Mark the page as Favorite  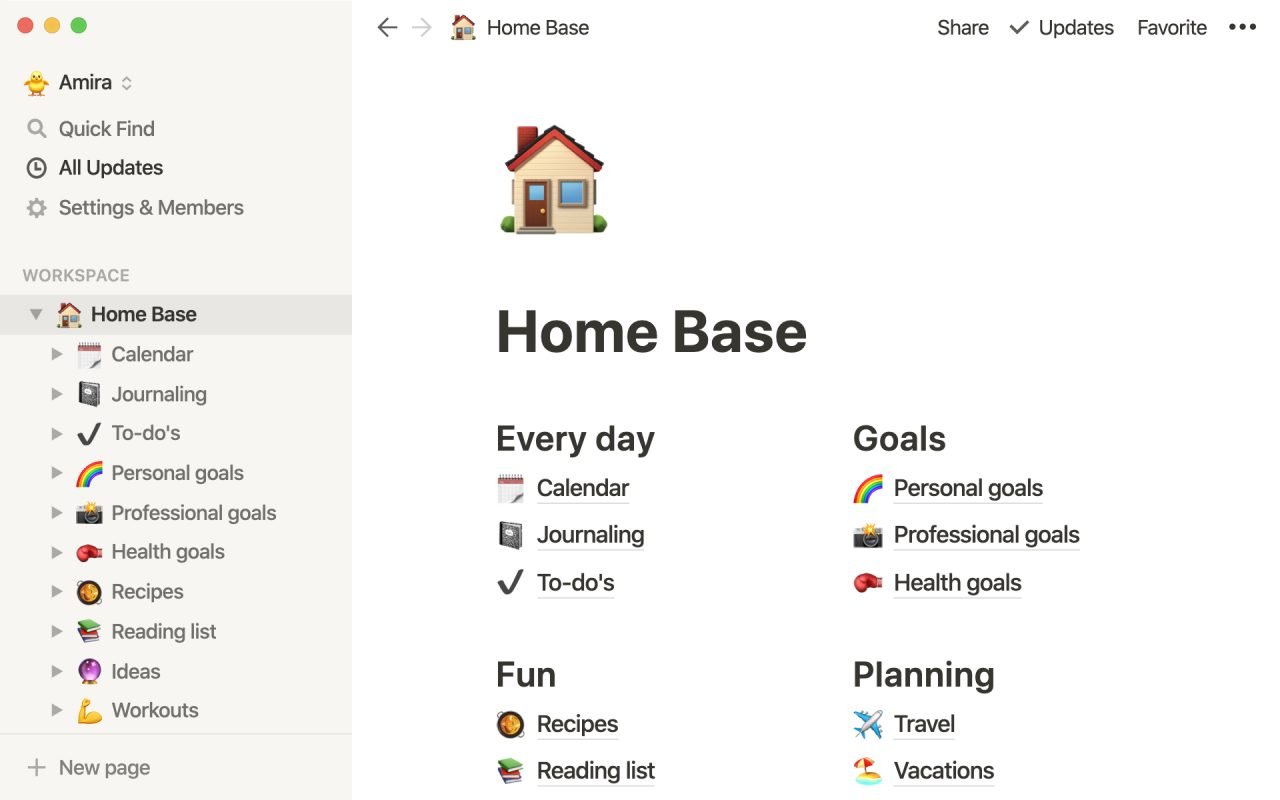pos(1171,28)
